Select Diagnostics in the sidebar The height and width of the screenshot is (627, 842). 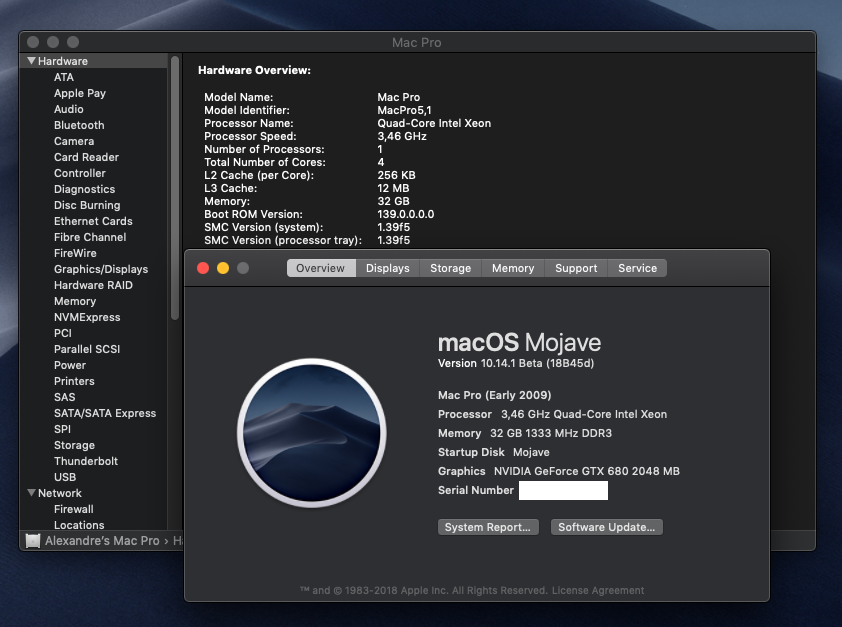point(84,189)
